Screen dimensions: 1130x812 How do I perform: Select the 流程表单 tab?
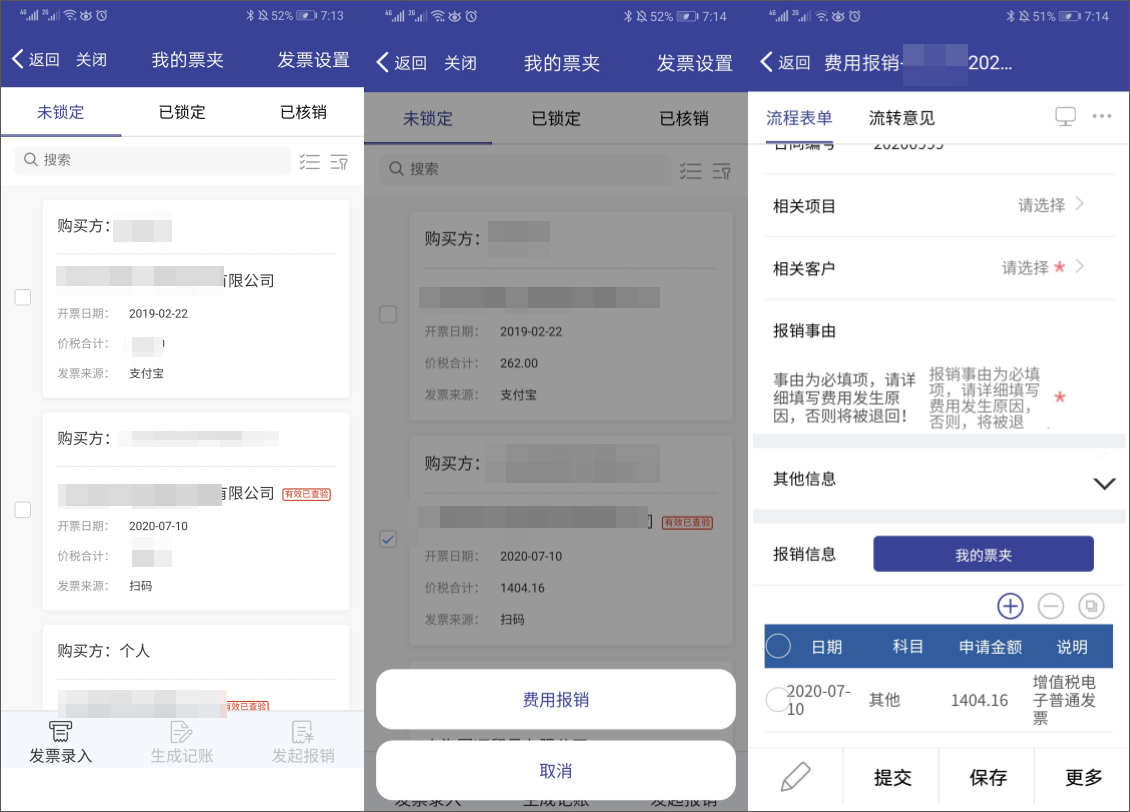(798, 118)
